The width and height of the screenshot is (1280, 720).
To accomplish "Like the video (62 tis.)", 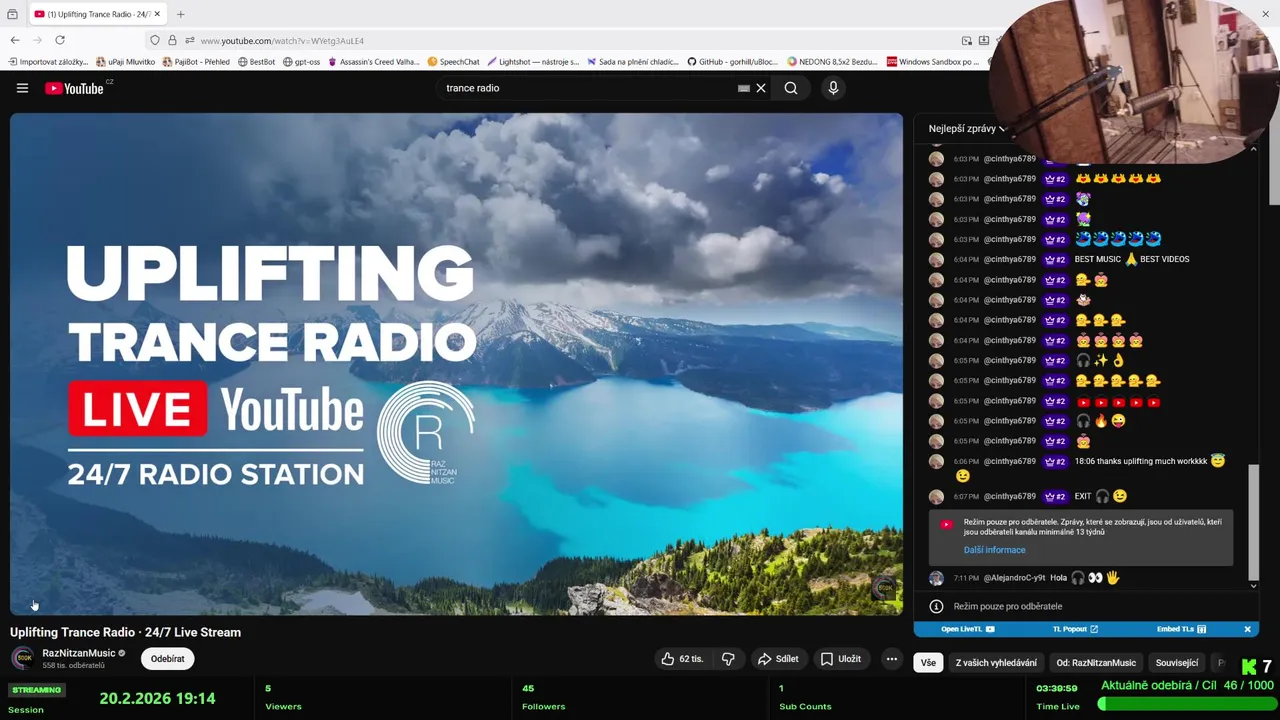I will click(x=682, y=659).
